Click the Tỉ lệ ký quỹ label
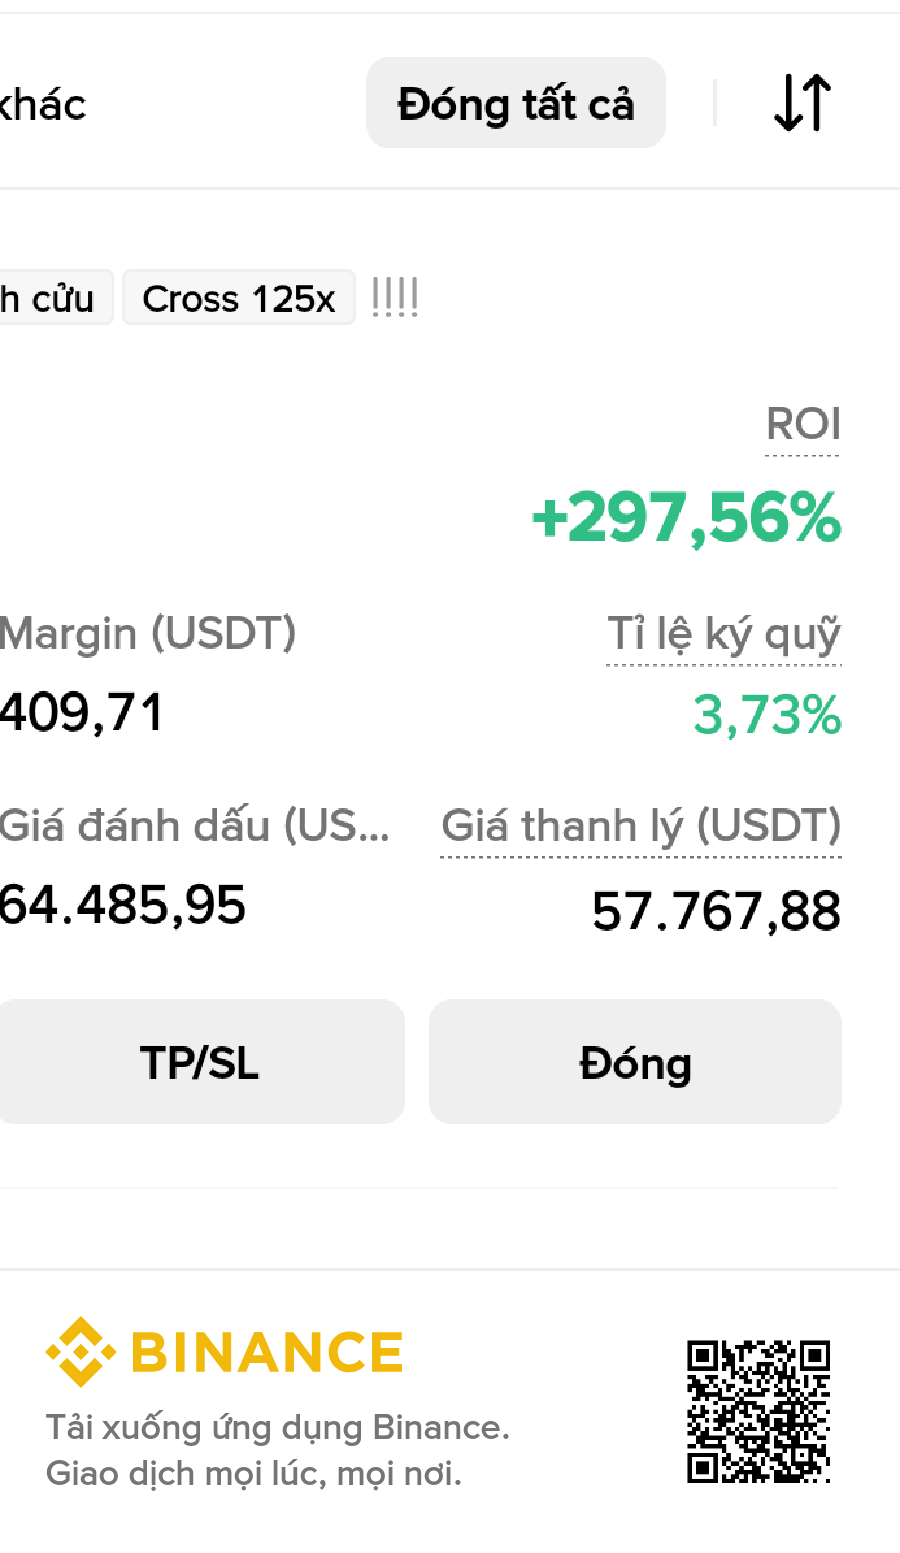The width and height of the screenshot is (900, 1553). click(724, 635)
